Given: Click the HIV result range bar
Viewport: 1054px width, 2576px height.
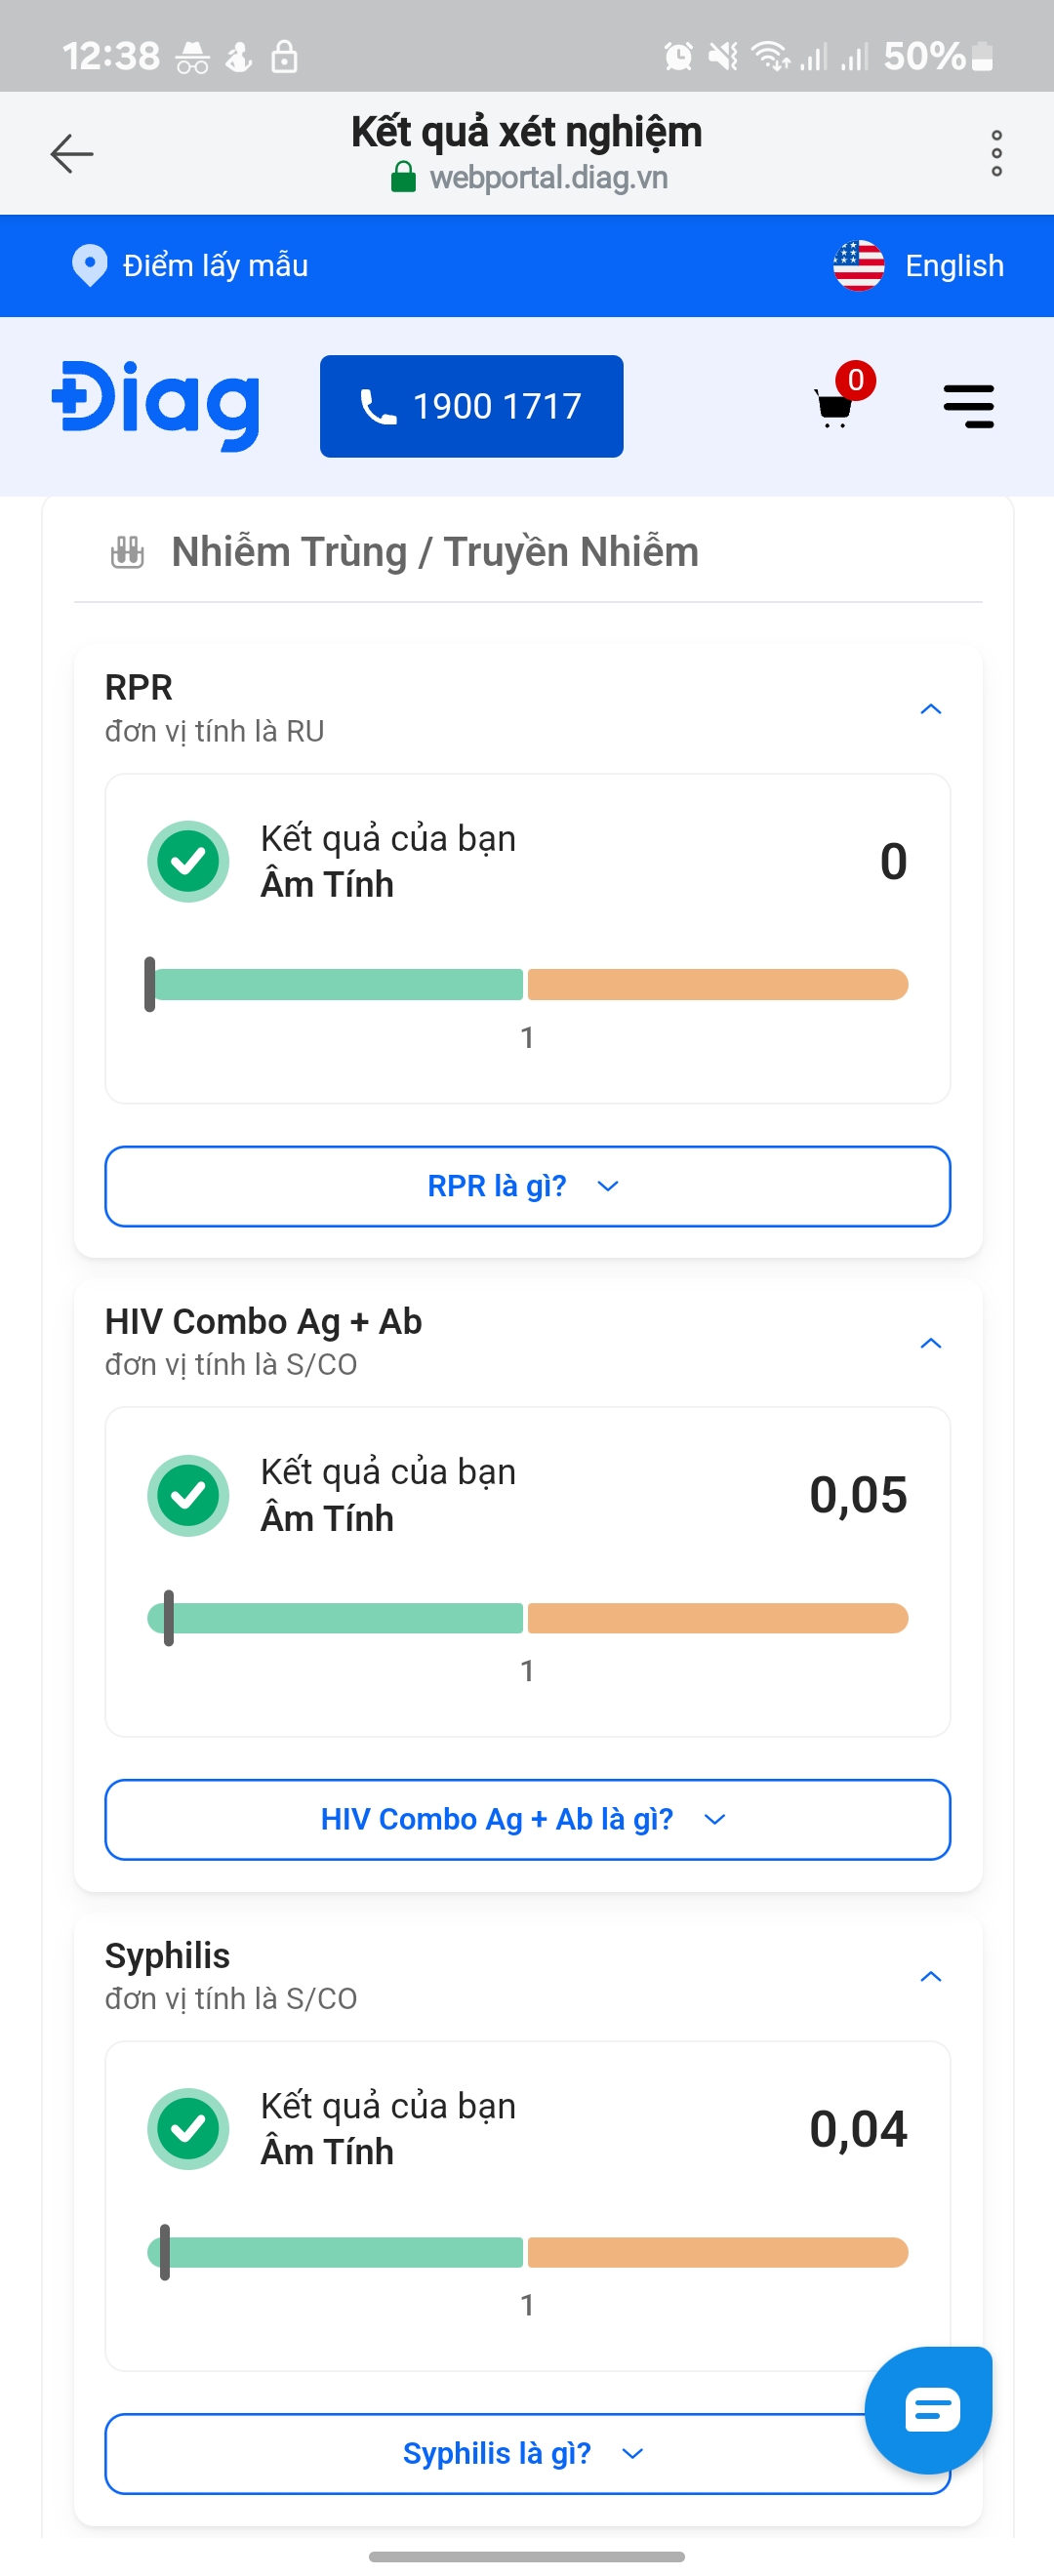Looking at the screenshot, I should [x=527, y=1617].
